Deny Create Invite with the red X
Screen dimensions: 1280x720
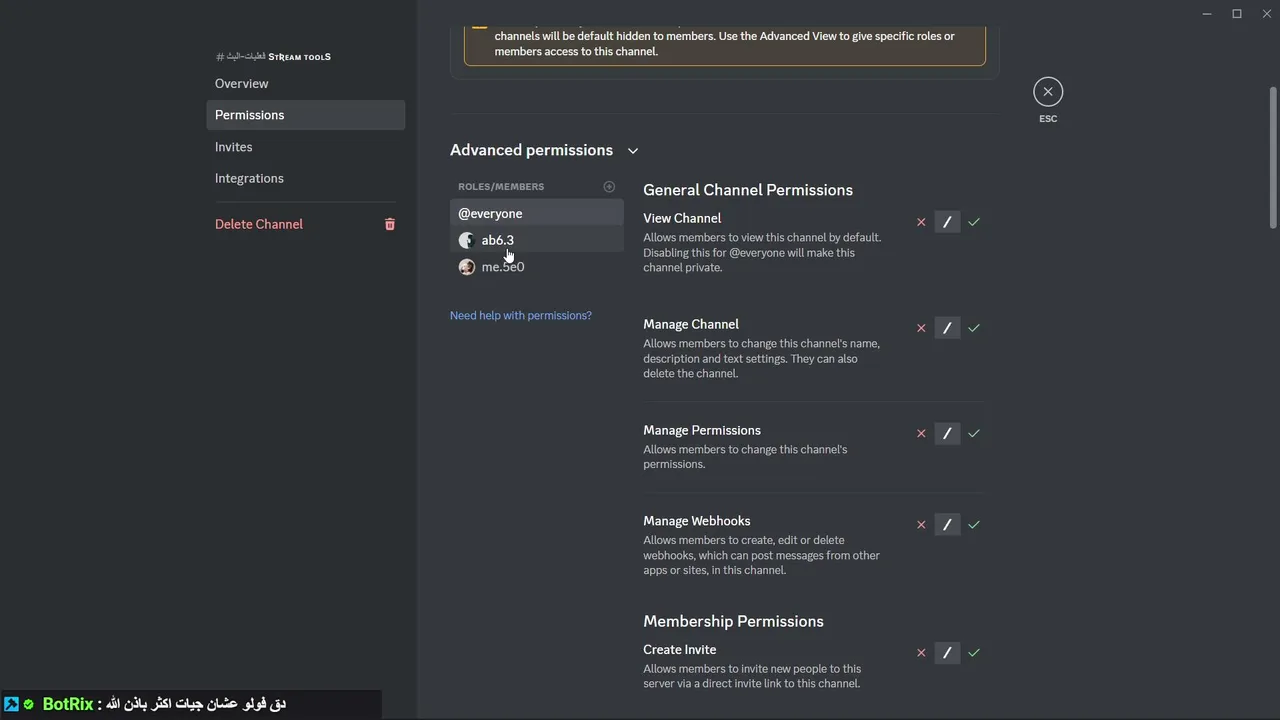tap(921, 653)
